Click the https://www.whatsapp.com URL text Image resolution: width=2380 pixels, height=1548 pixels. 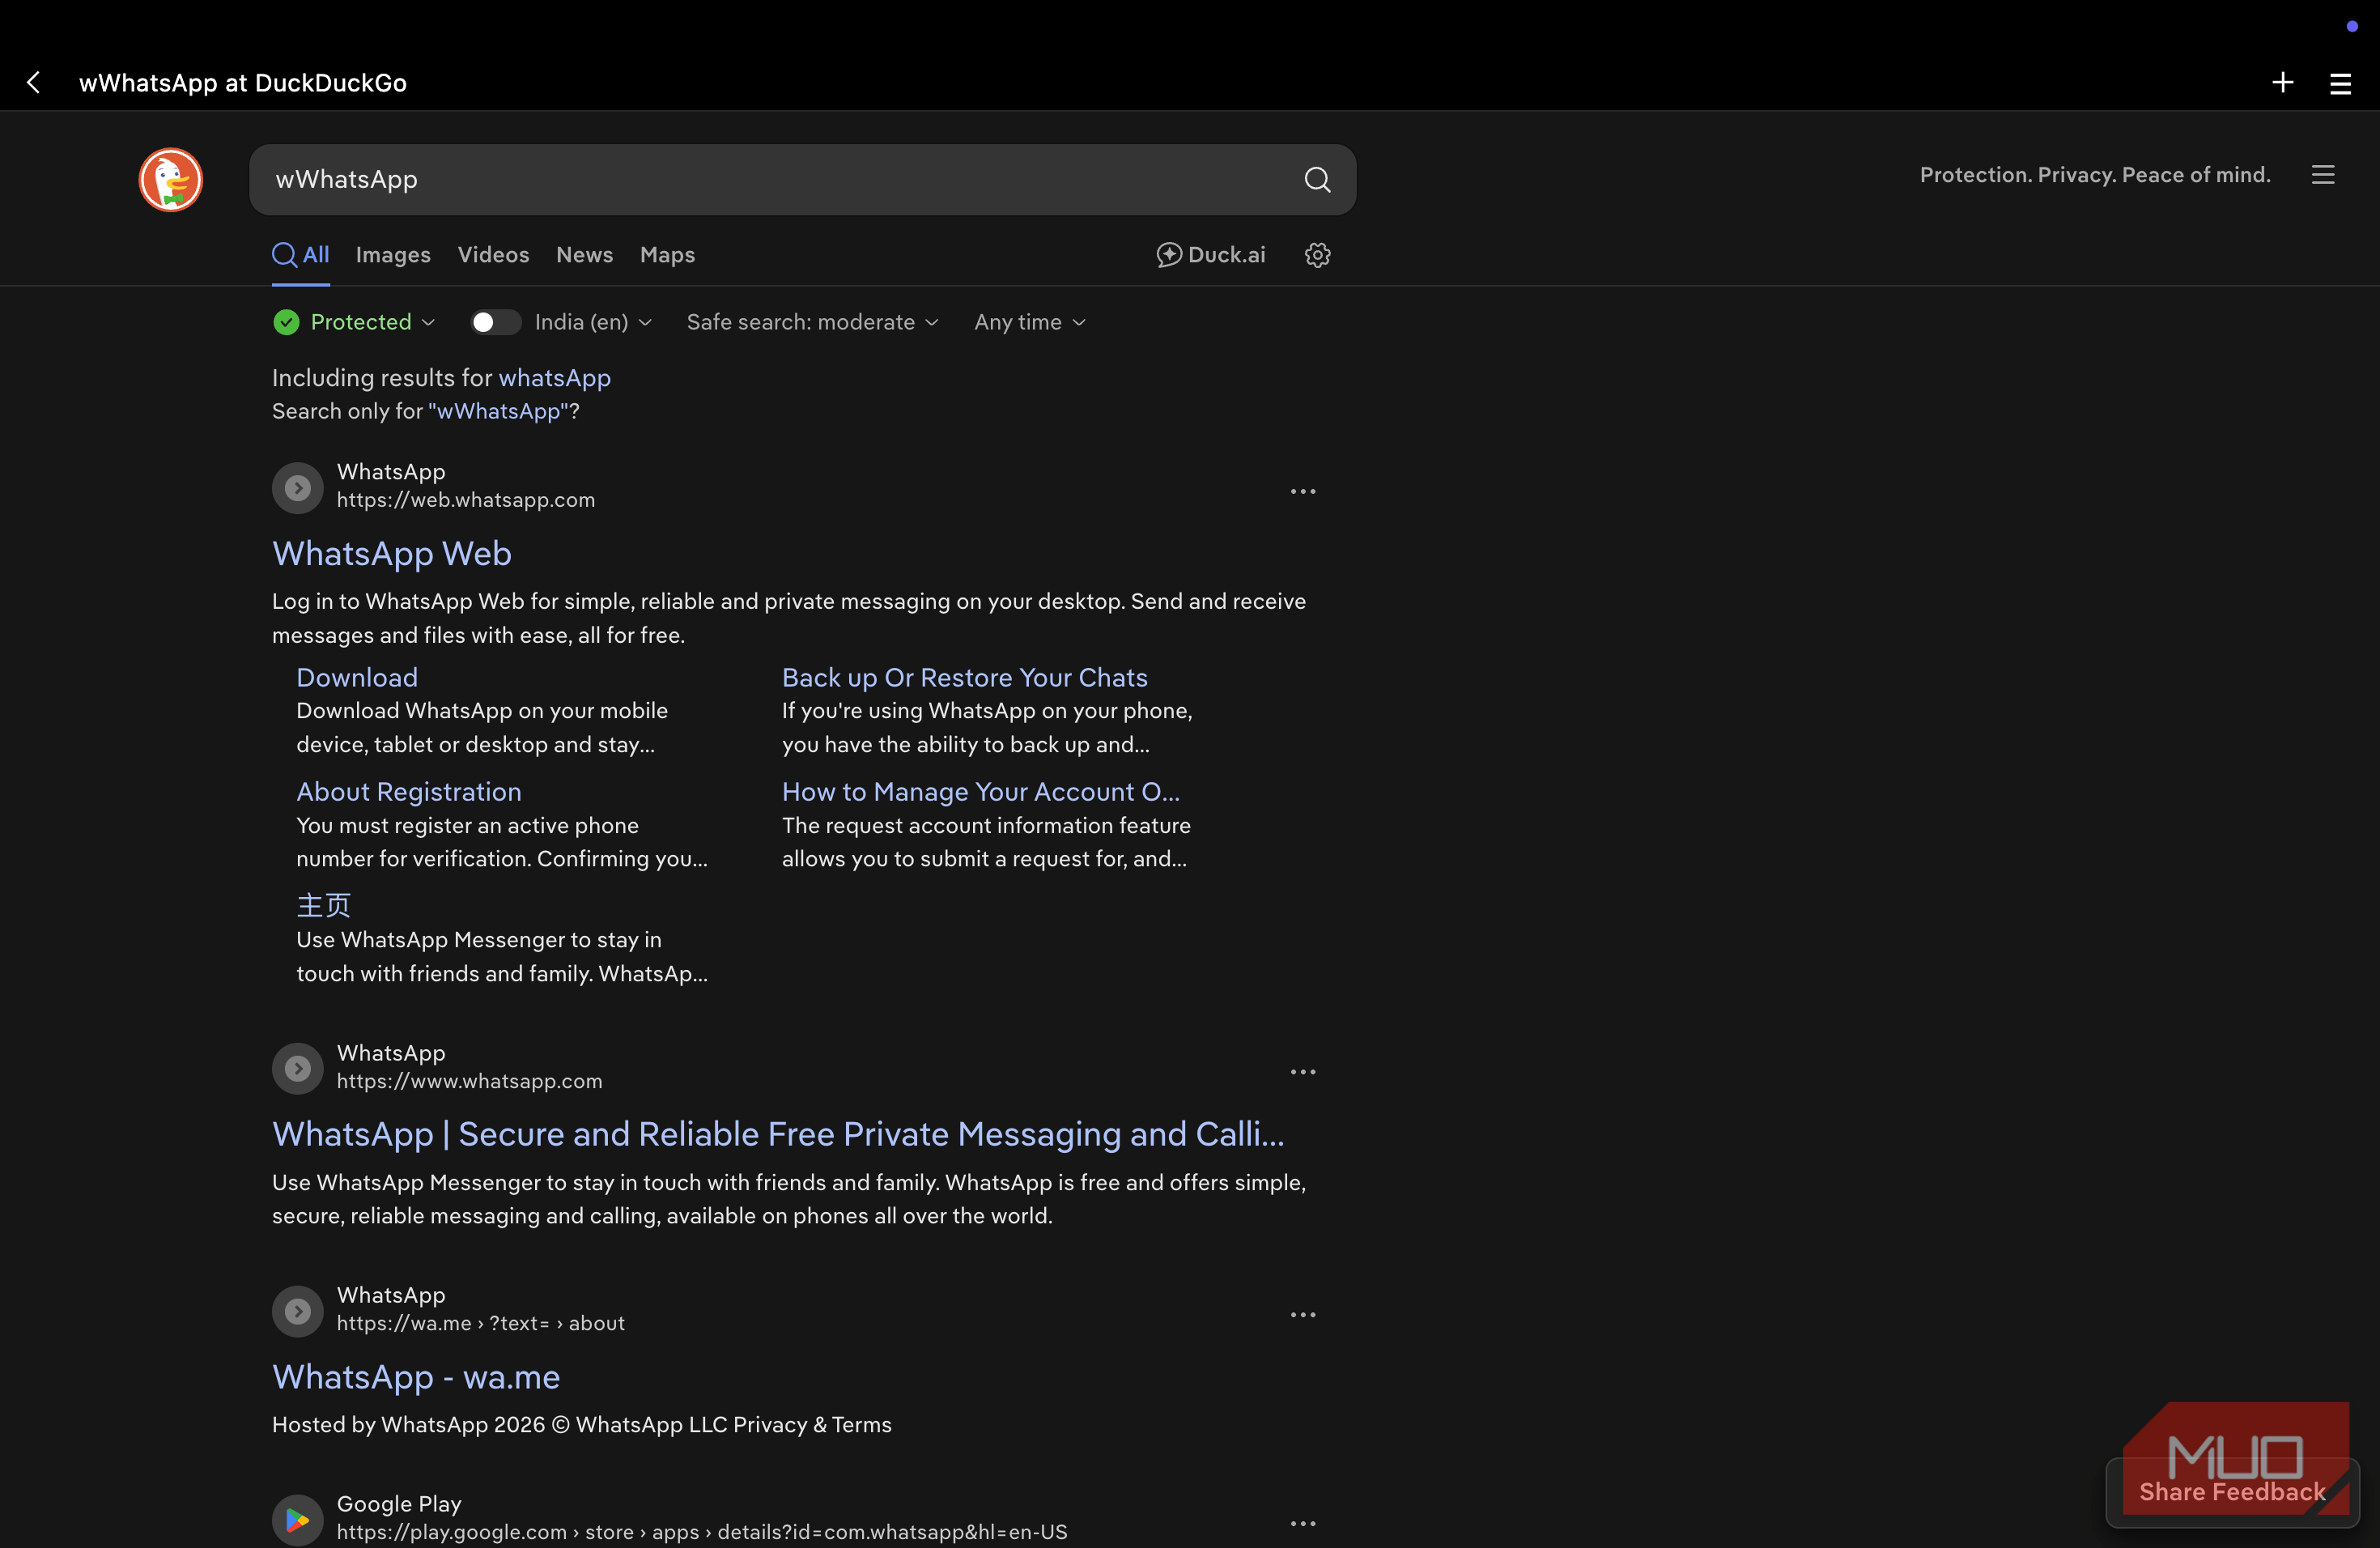point(469,1081)
